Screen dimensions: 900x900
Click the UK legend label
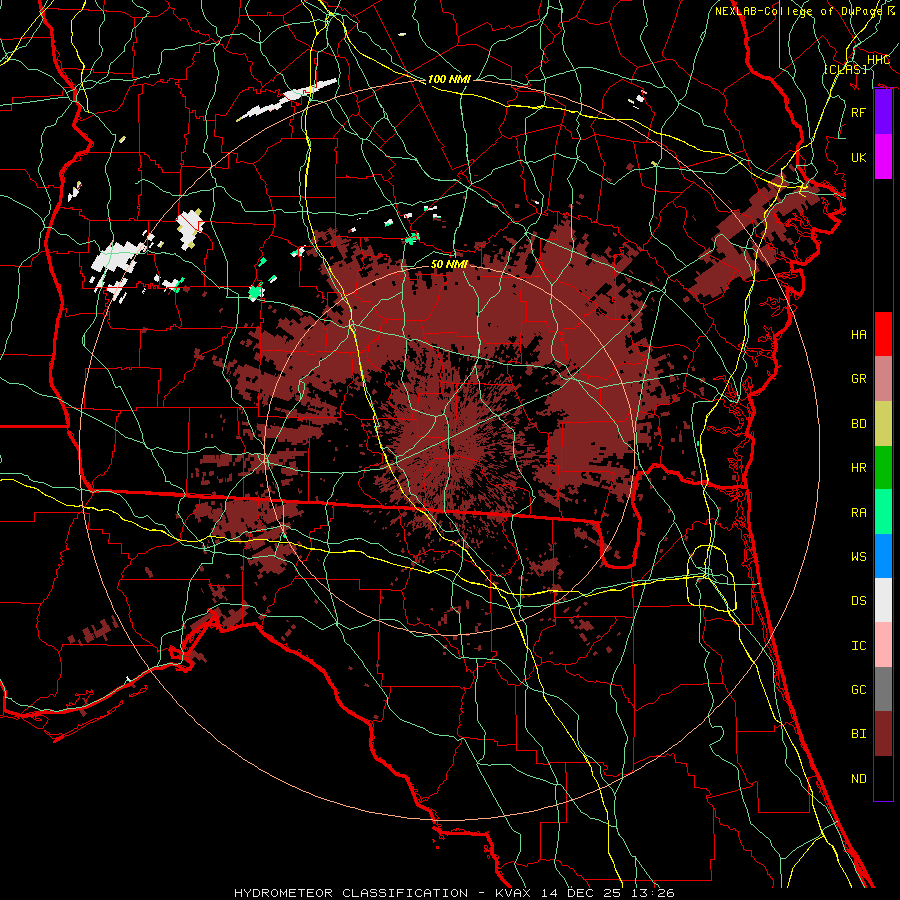858,157
